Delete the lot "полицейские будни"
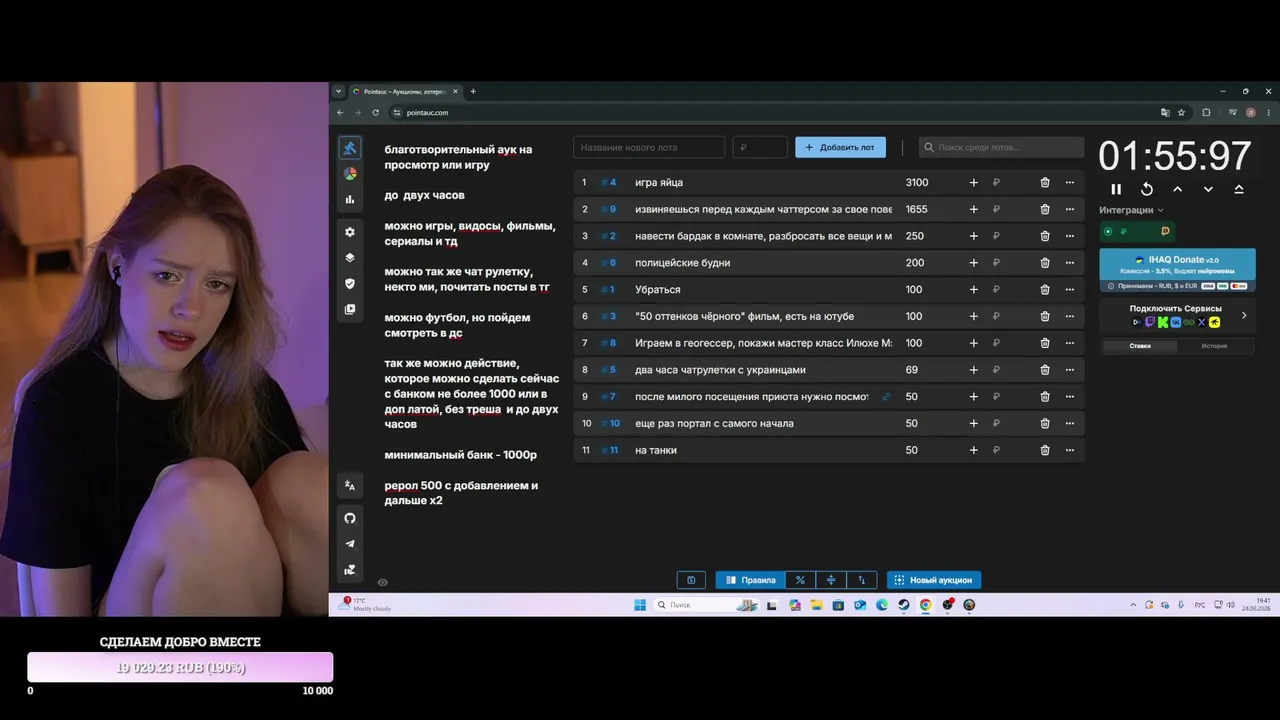Image resolution: width=1280 pixels, height=720 pixels. [x=1045, y=263]
